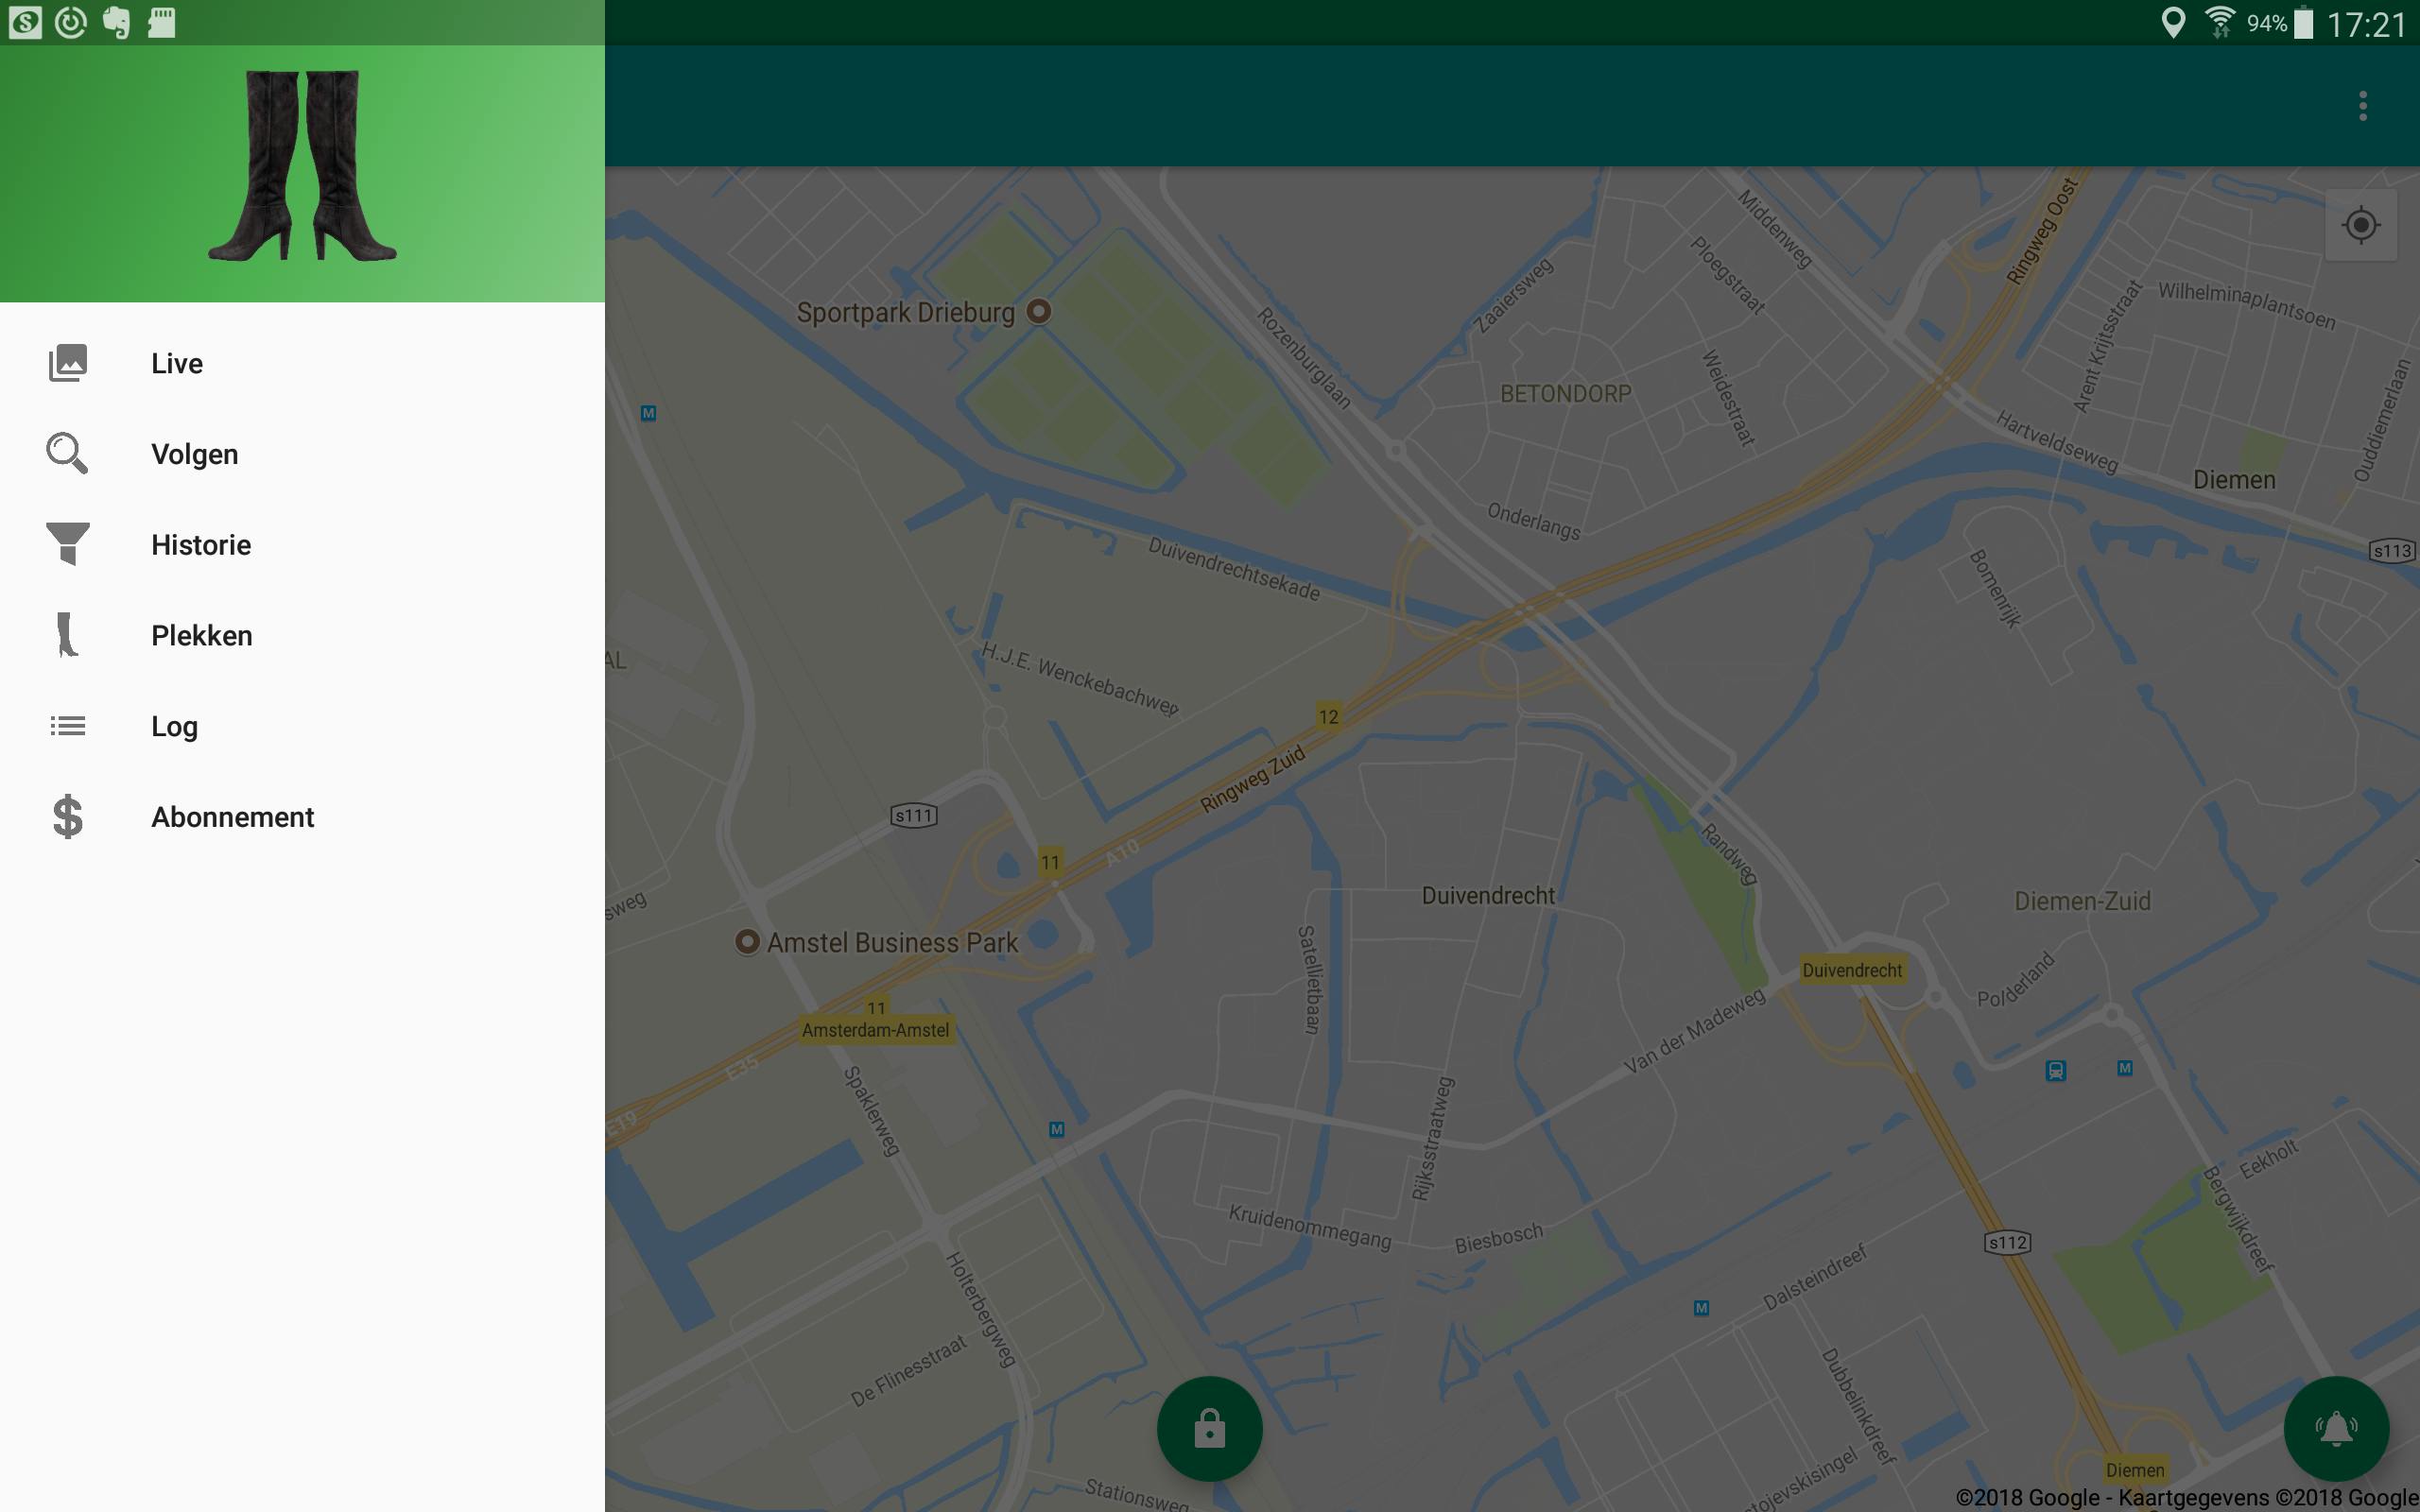Open the Live menu item
Screen dimensions: 2420x1512
177,363
